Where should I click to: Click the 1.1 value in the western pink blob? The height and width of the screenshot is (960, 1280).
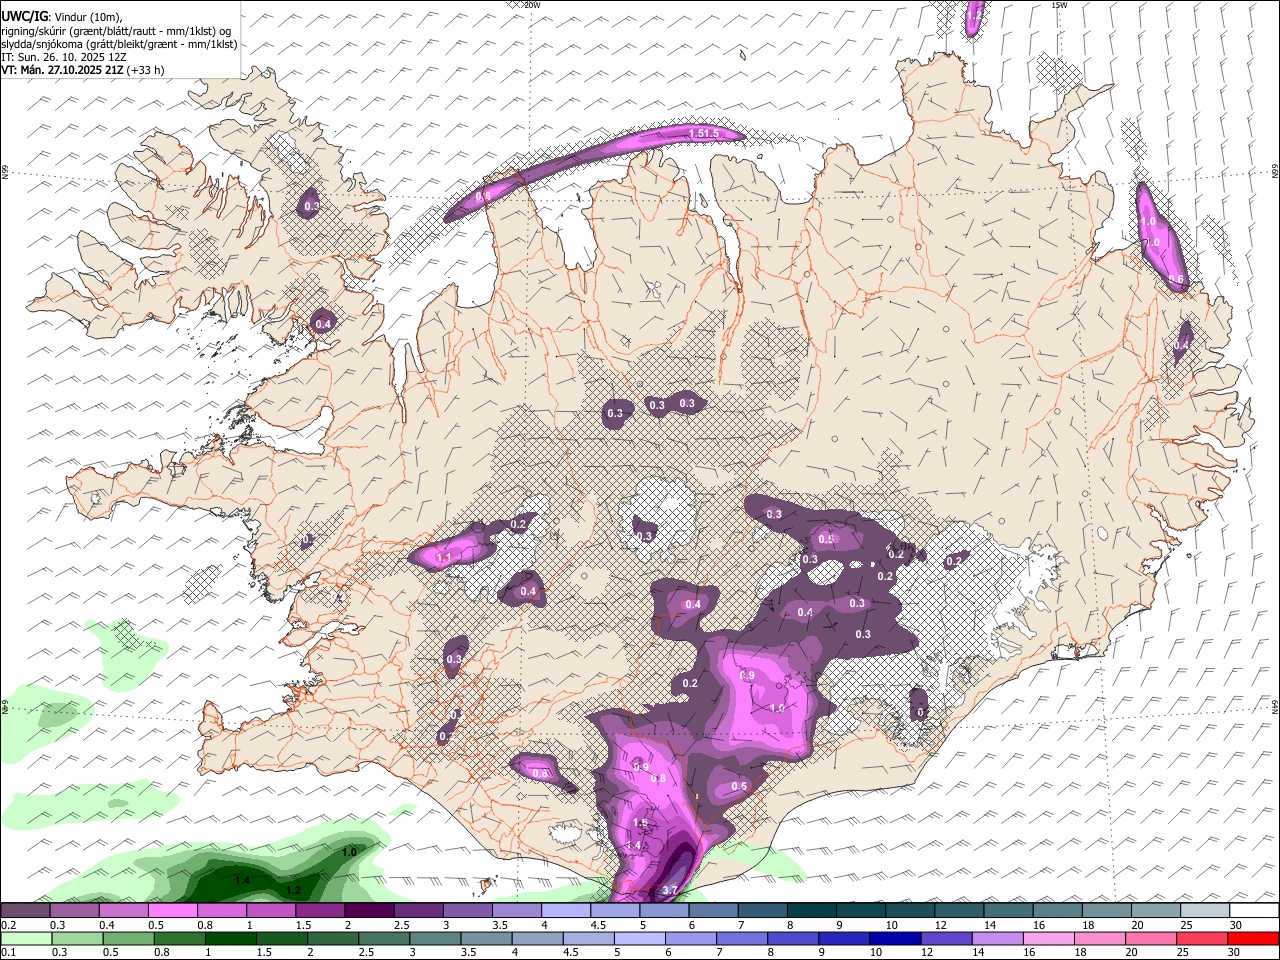pyautogui.click(x=444, y=557)
